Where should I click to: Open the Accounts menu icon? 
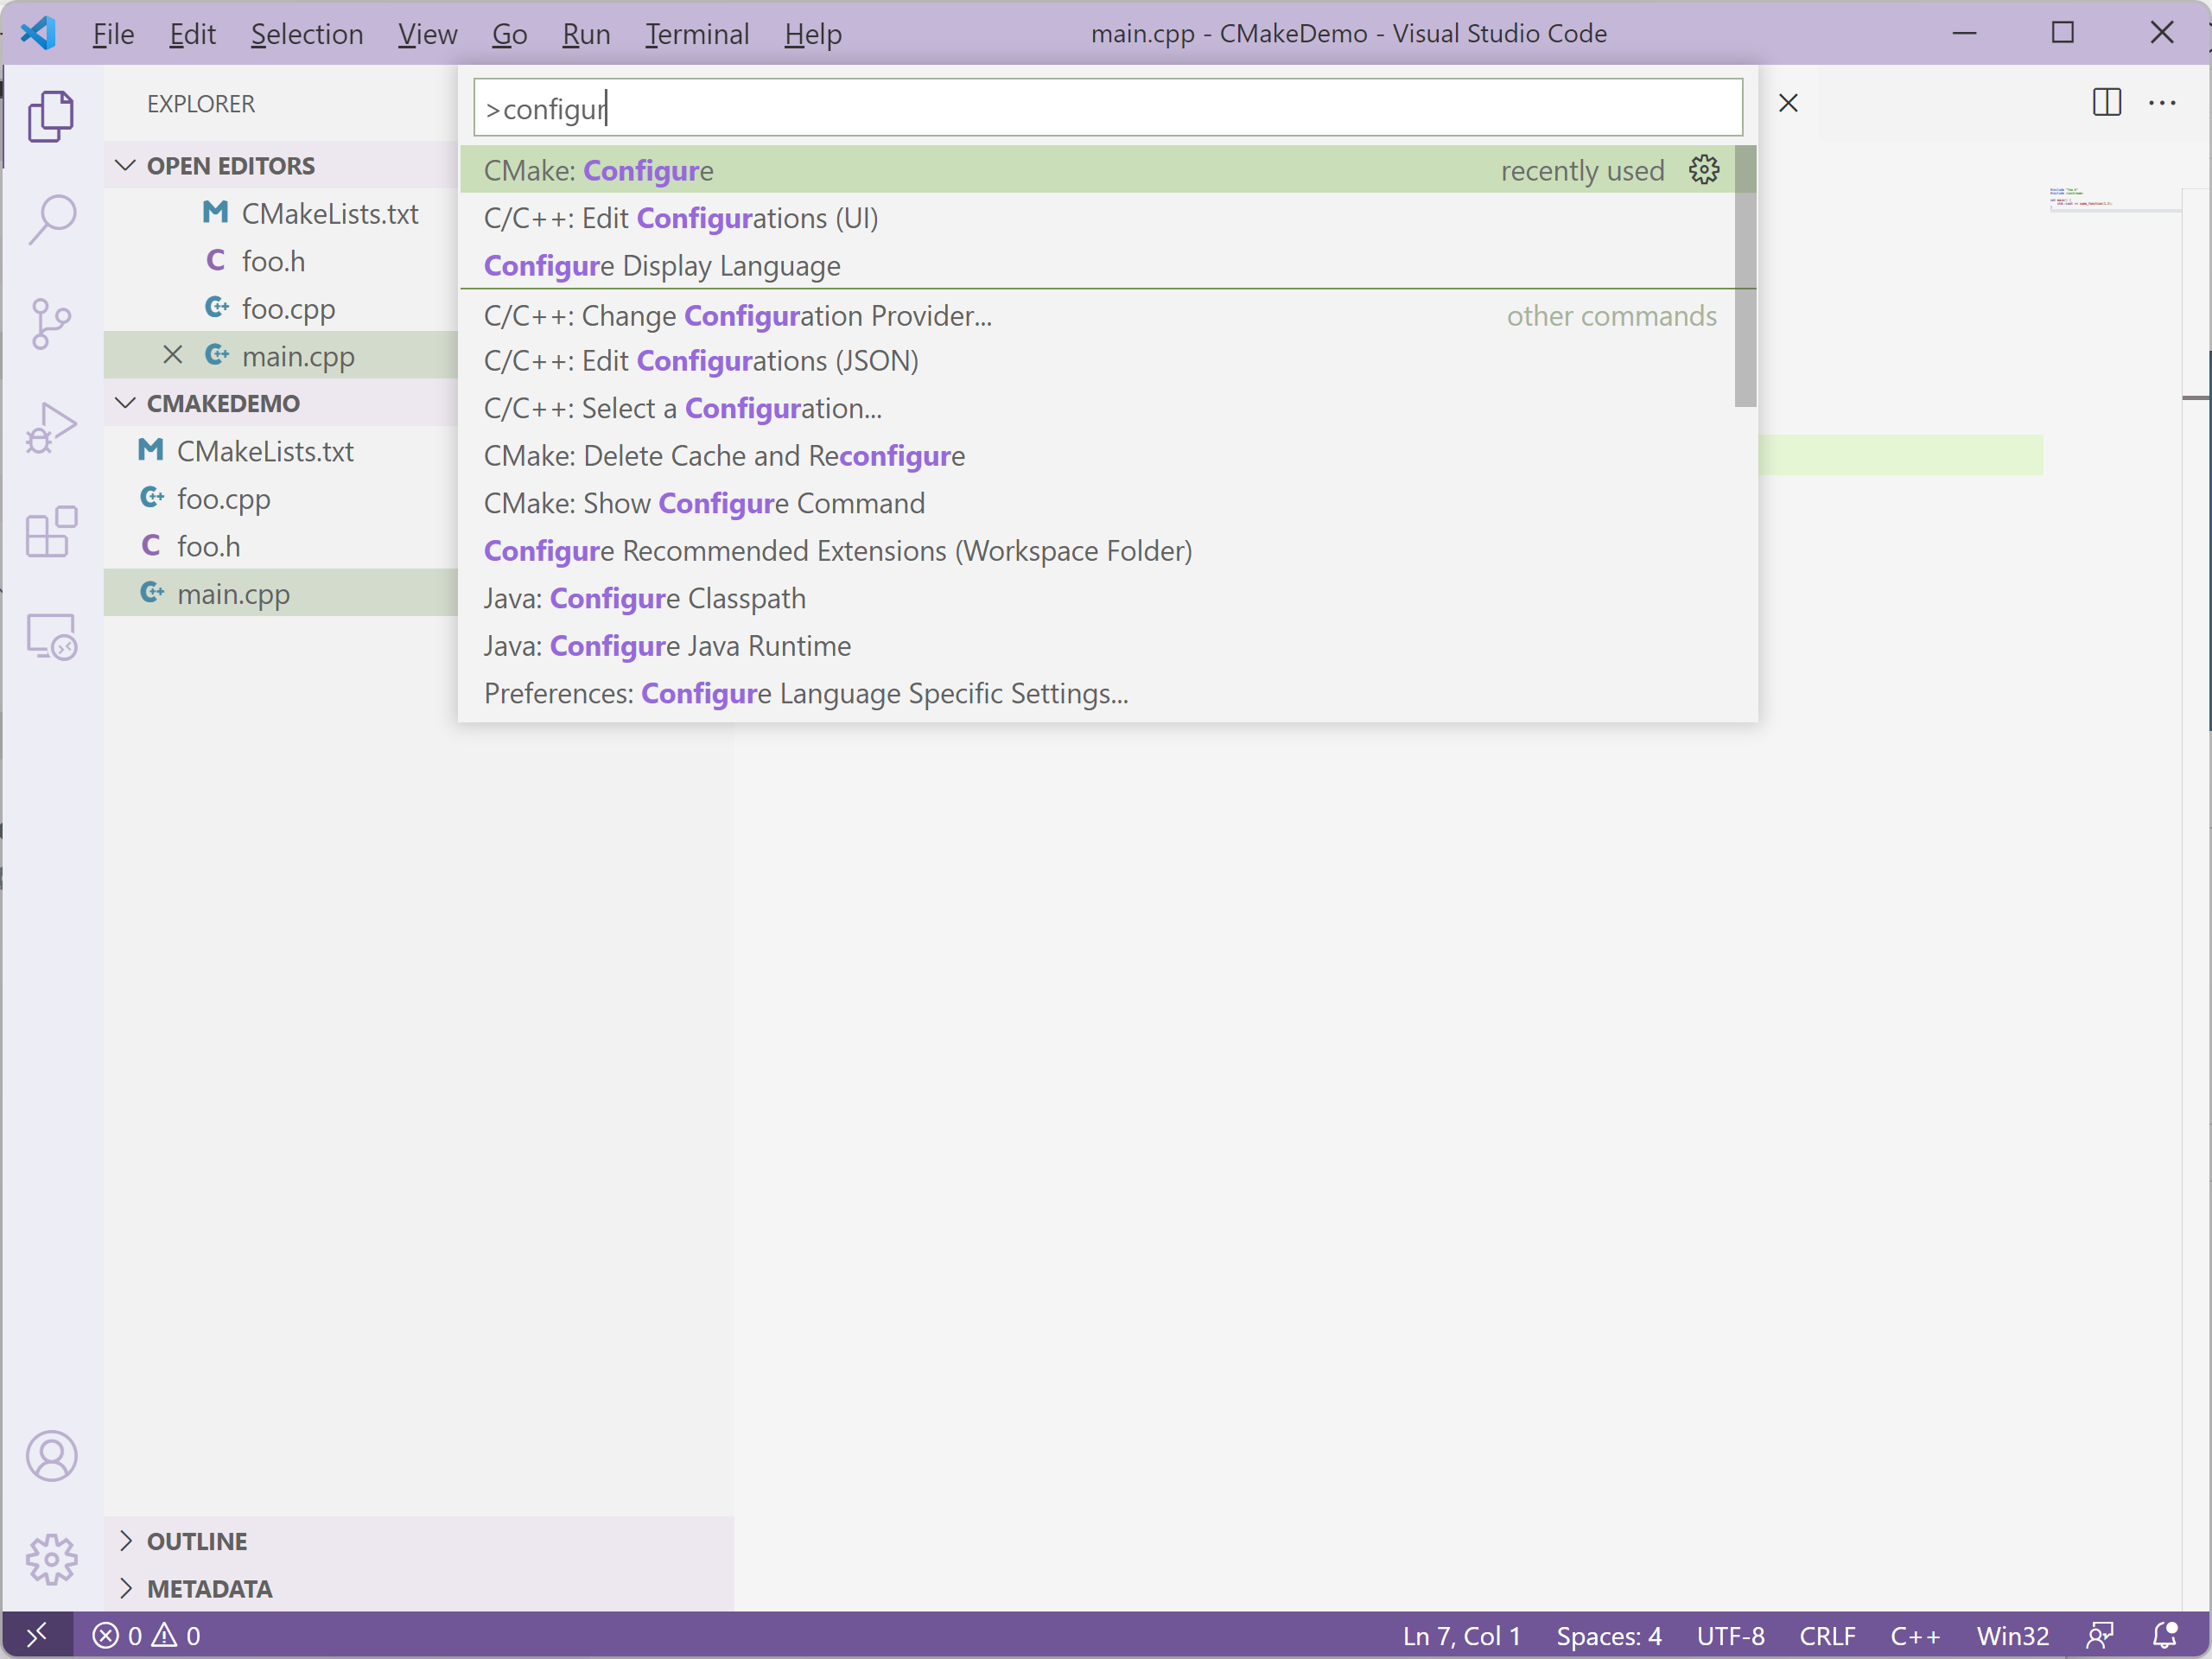coord(51,1456)
